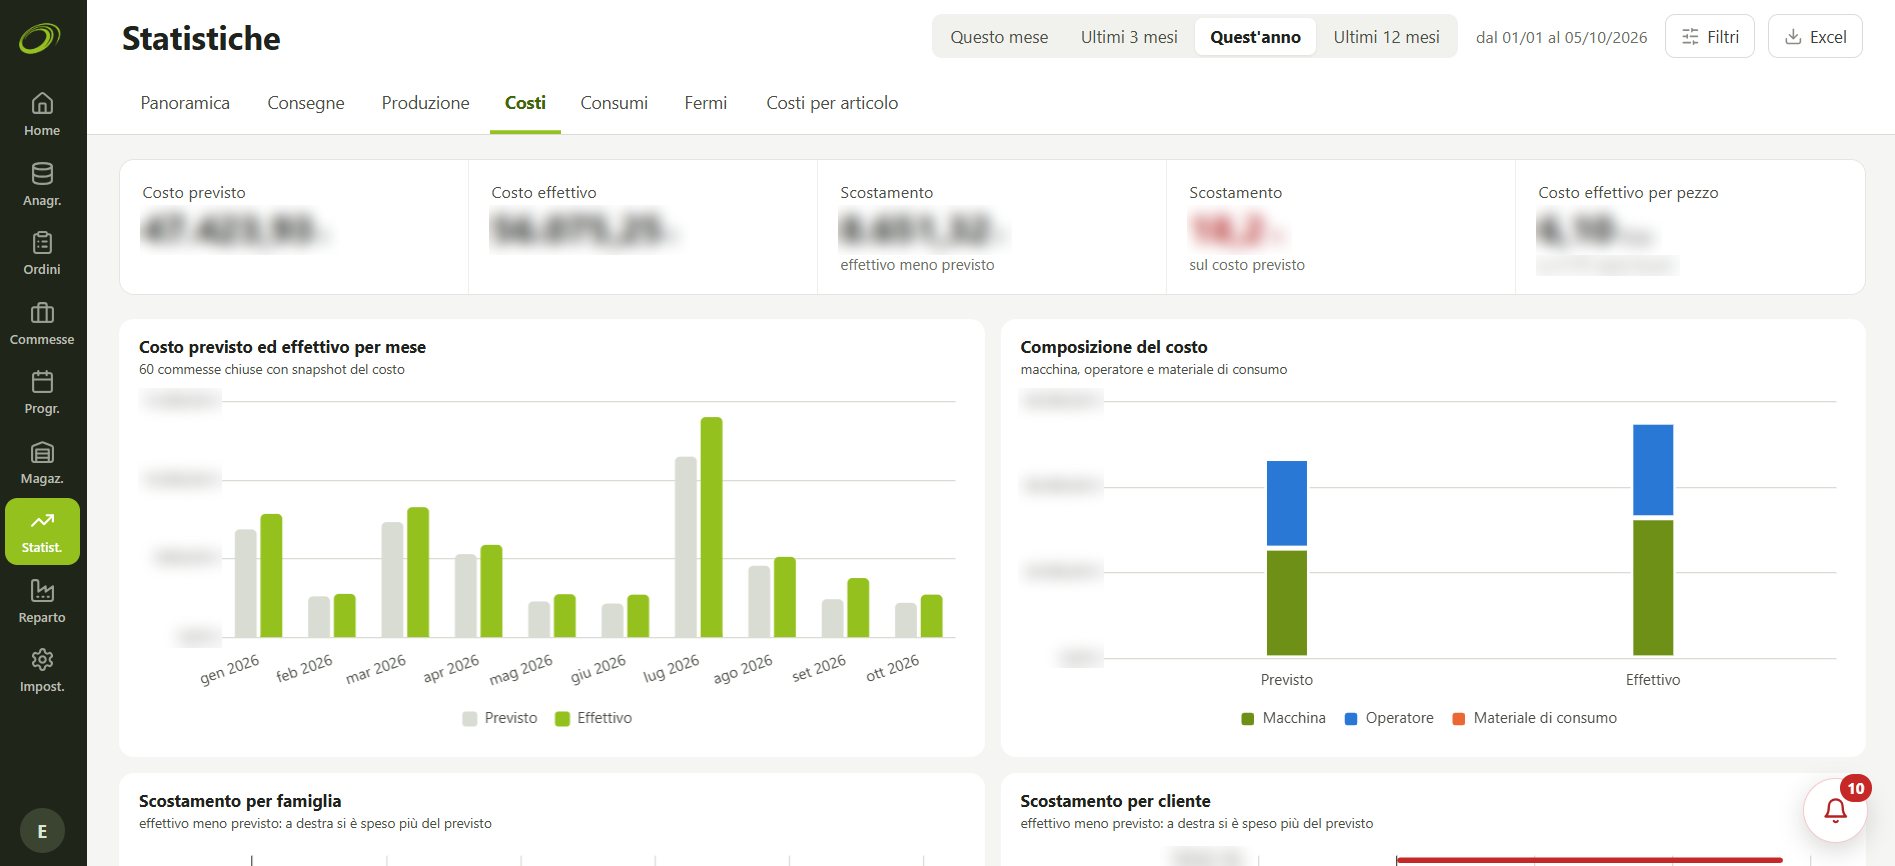
Task: Select Quest'anno period
Action: (x=1255, y=37)
